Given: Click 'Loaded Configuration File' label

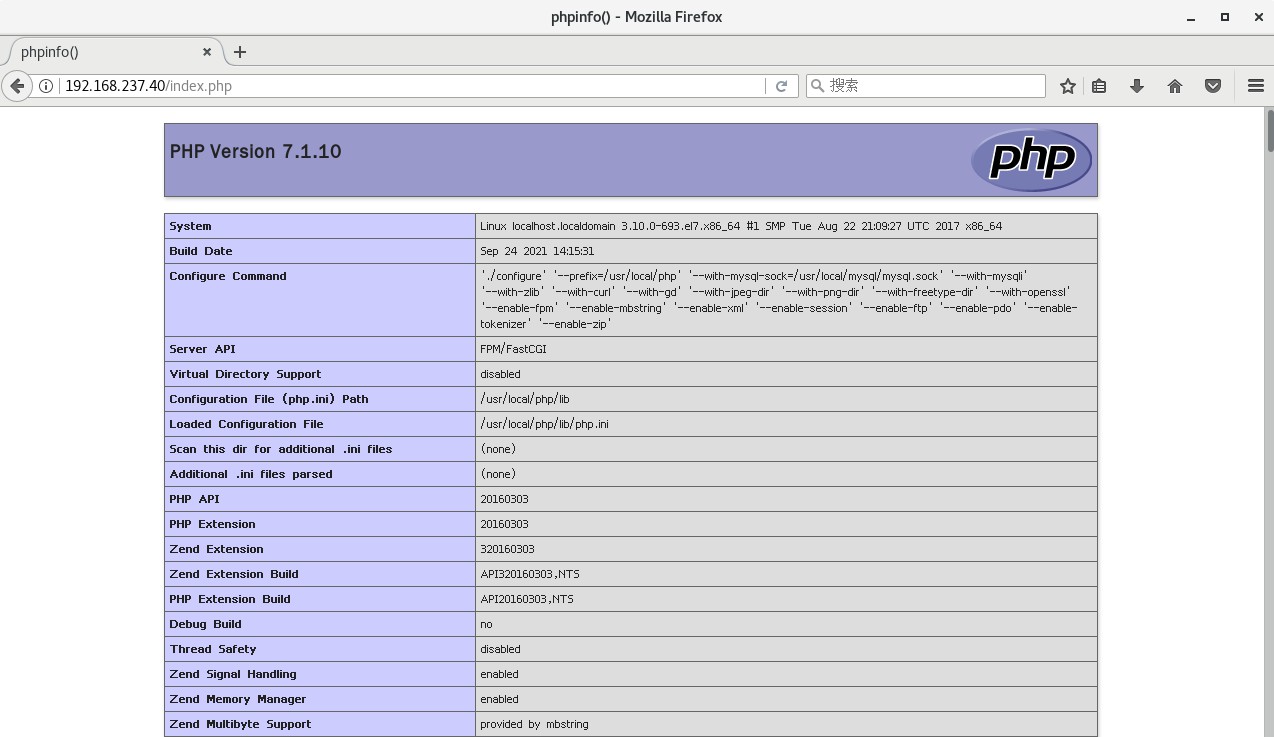Looking at the screenshot, I should point(246,424).
